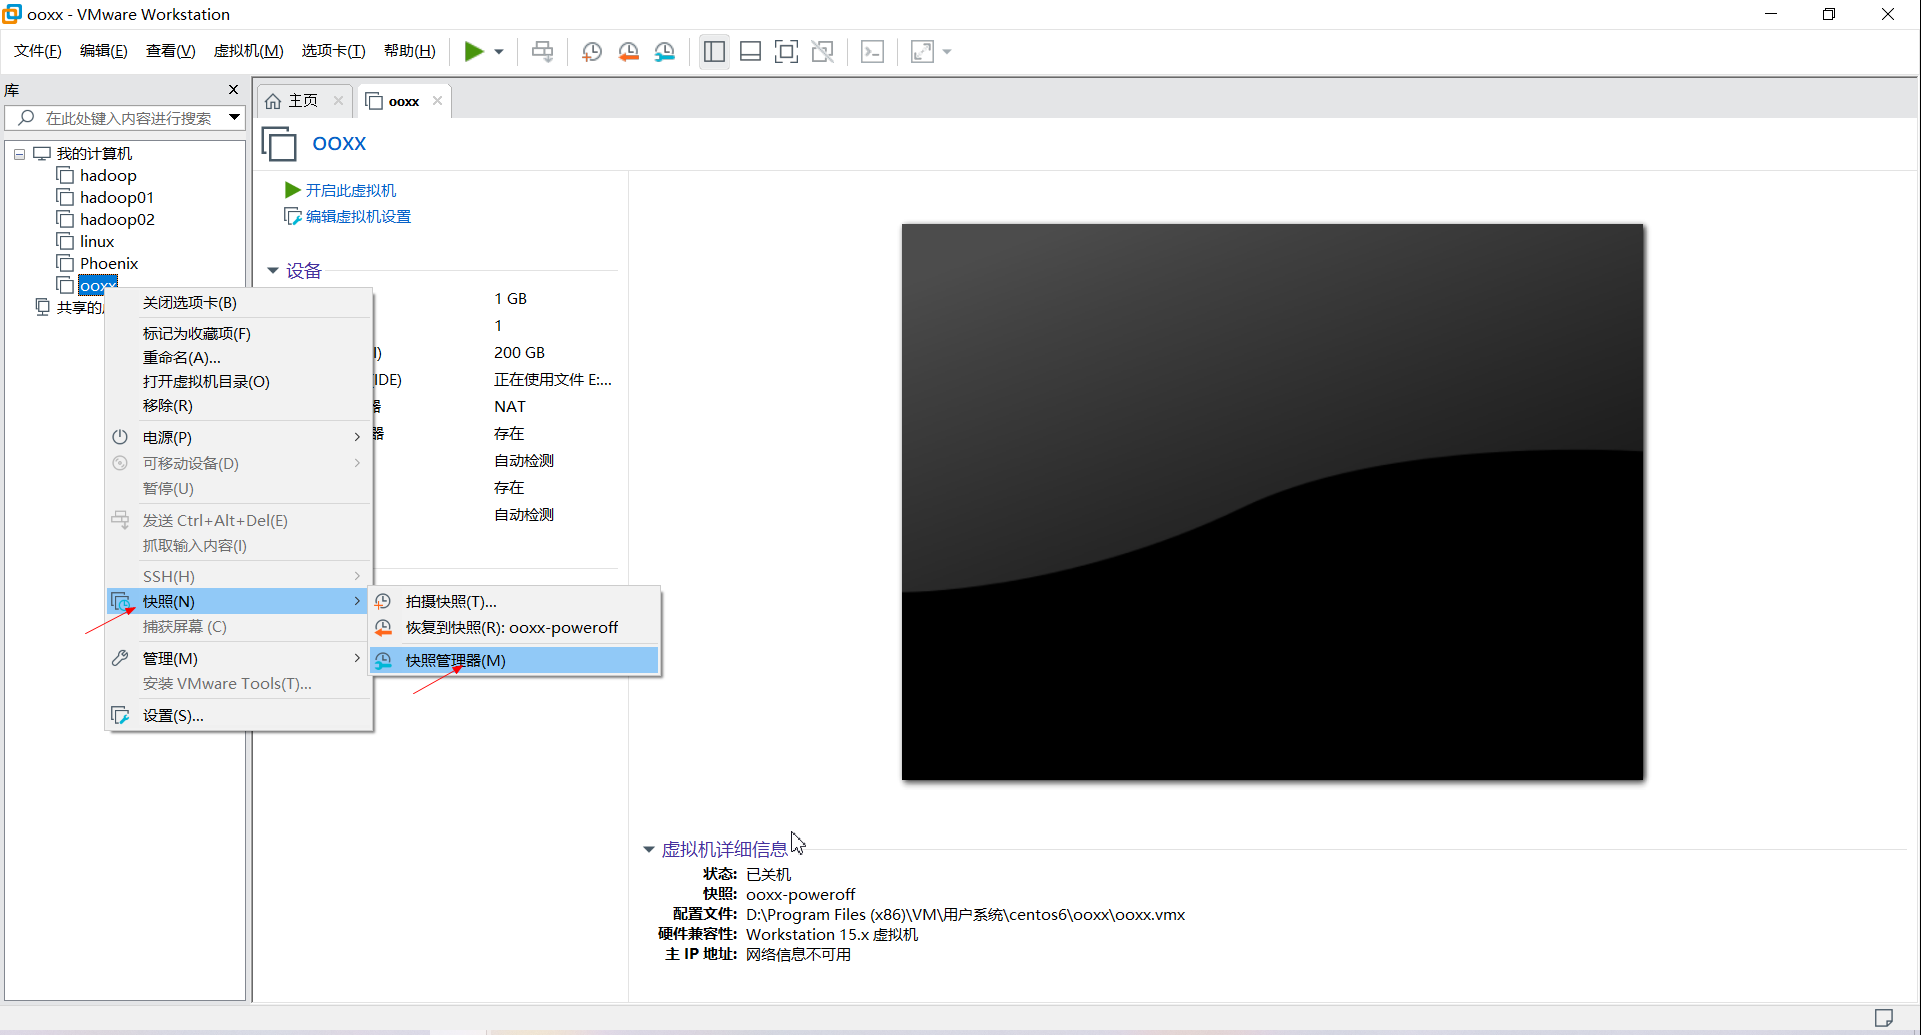Click the NAT network adapter value

coord(509,407)
